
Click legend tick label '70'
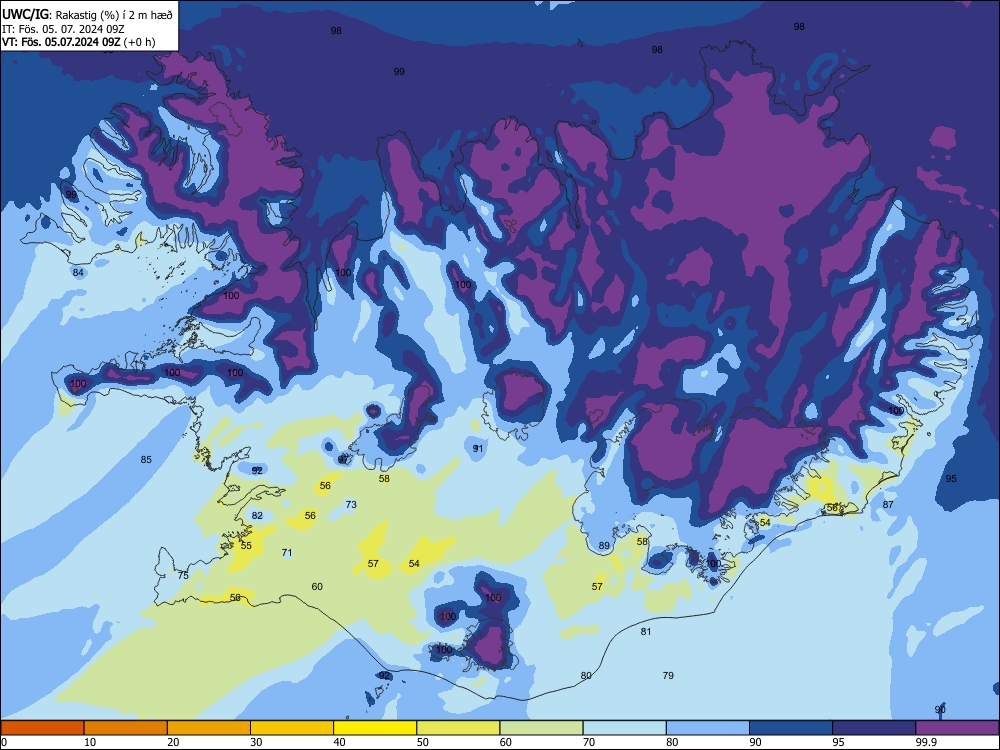(x=589, y=742)
